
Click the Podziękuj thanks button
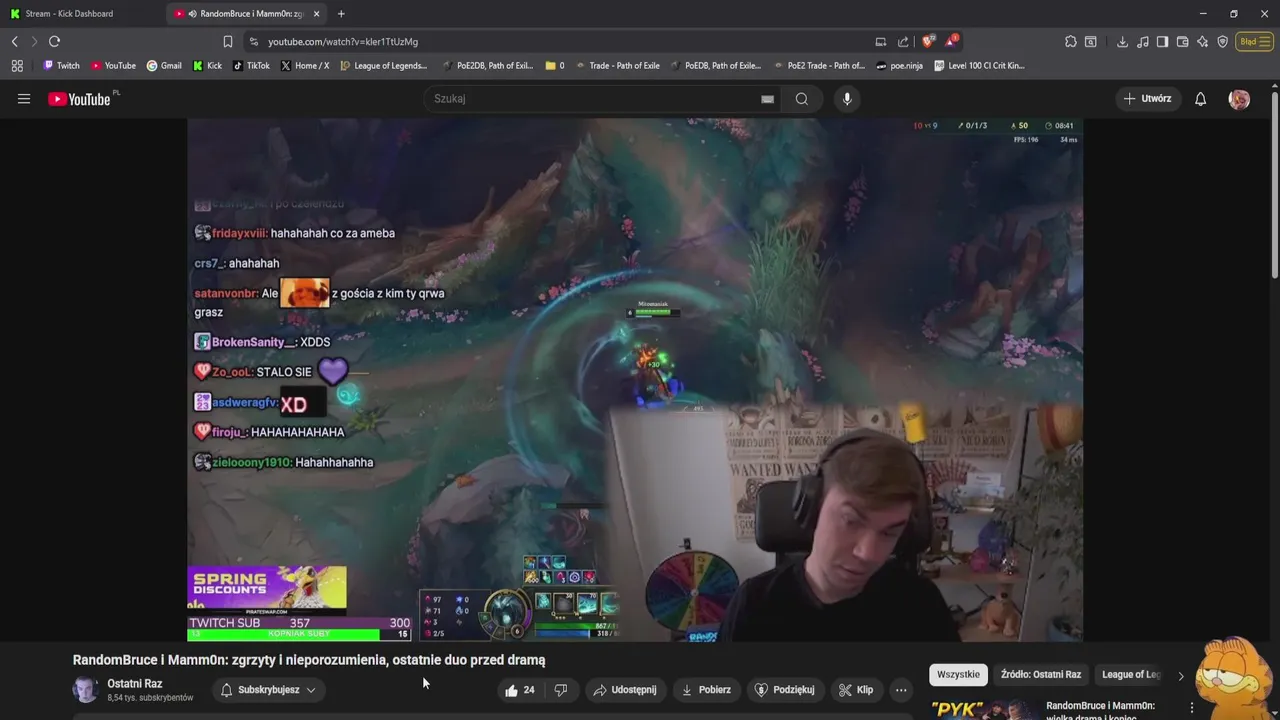785,690
